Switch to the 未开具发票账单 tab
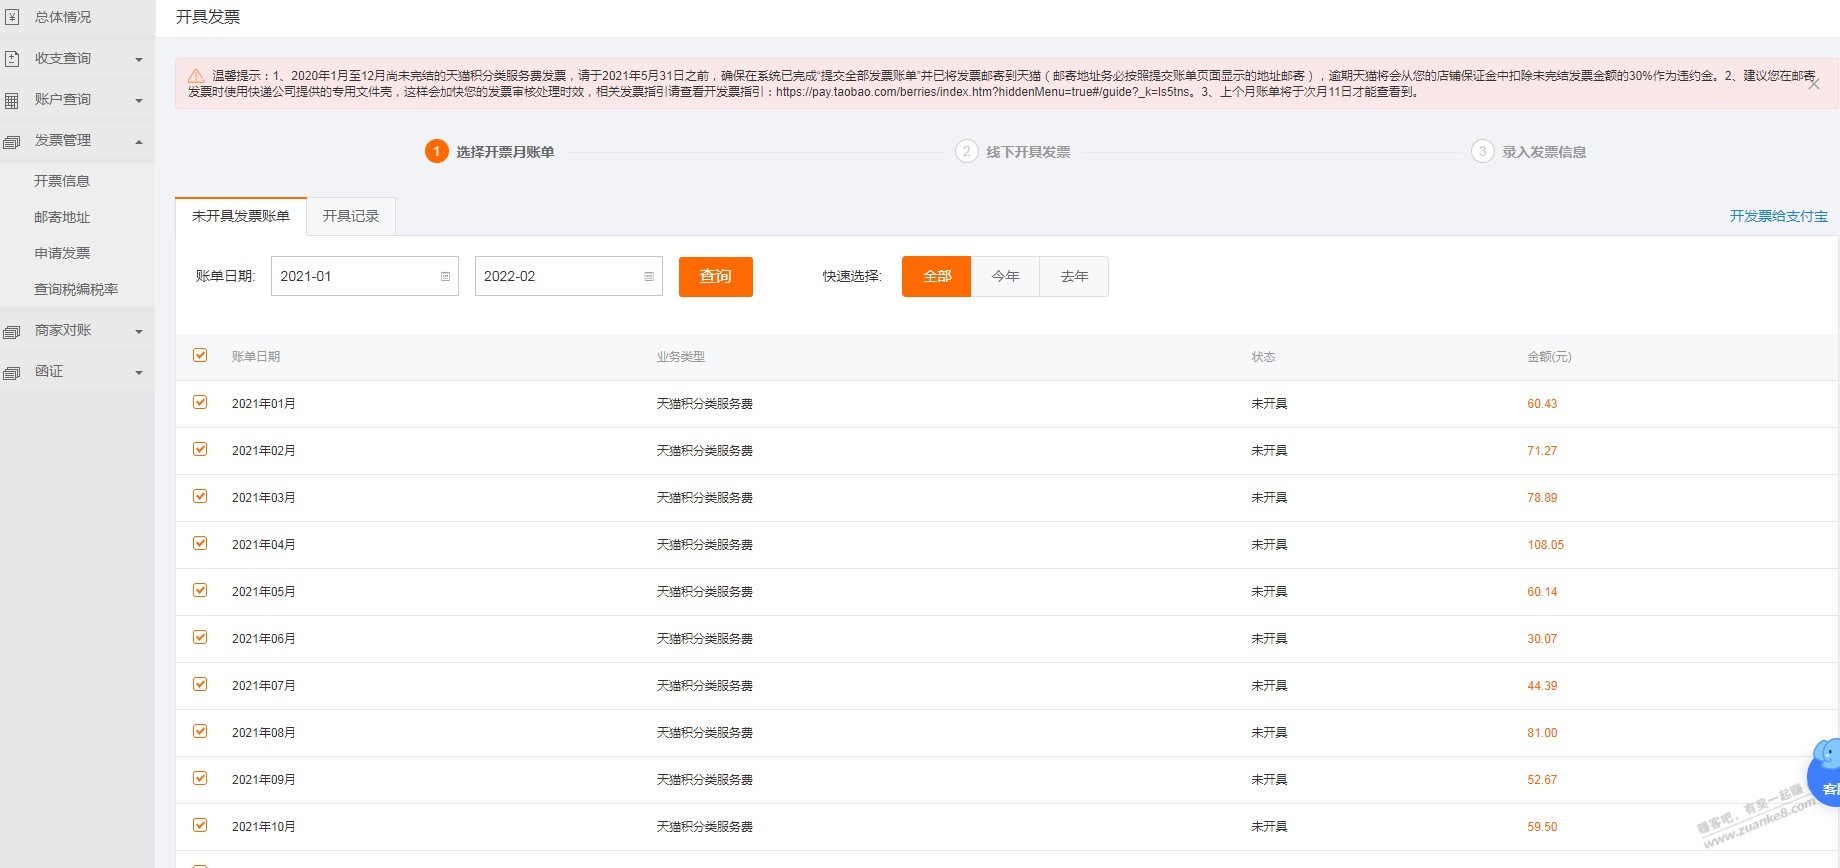 pos(241,216)
